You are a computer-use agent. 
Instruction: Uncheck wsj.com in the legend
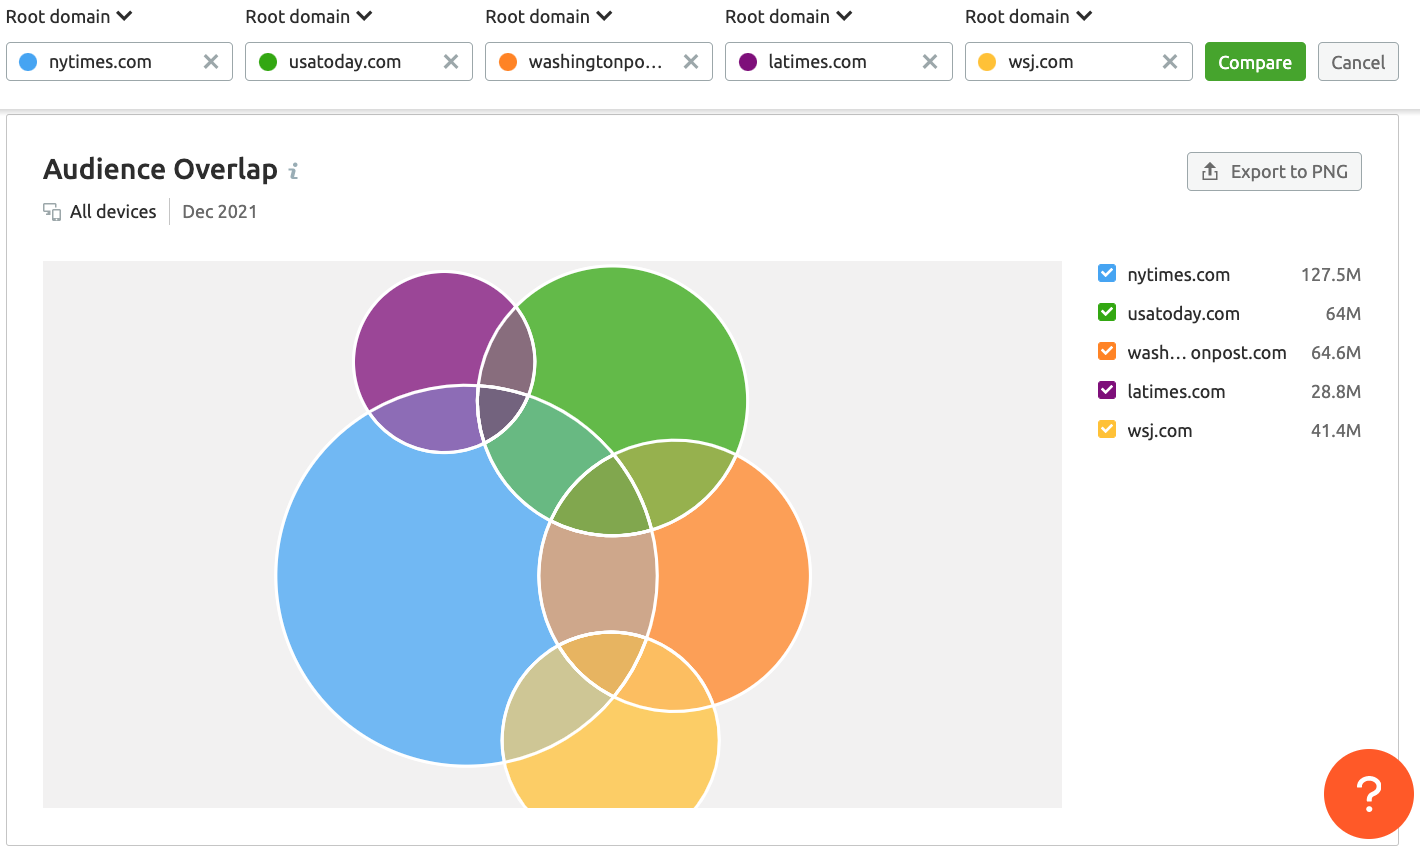(1107, 429)
